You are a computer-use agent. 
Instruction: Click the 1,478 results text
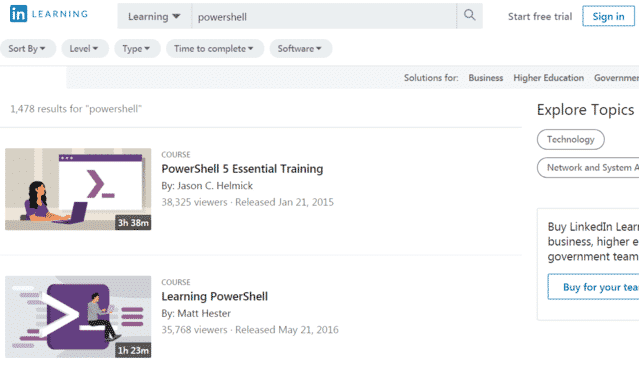(76, 109)
